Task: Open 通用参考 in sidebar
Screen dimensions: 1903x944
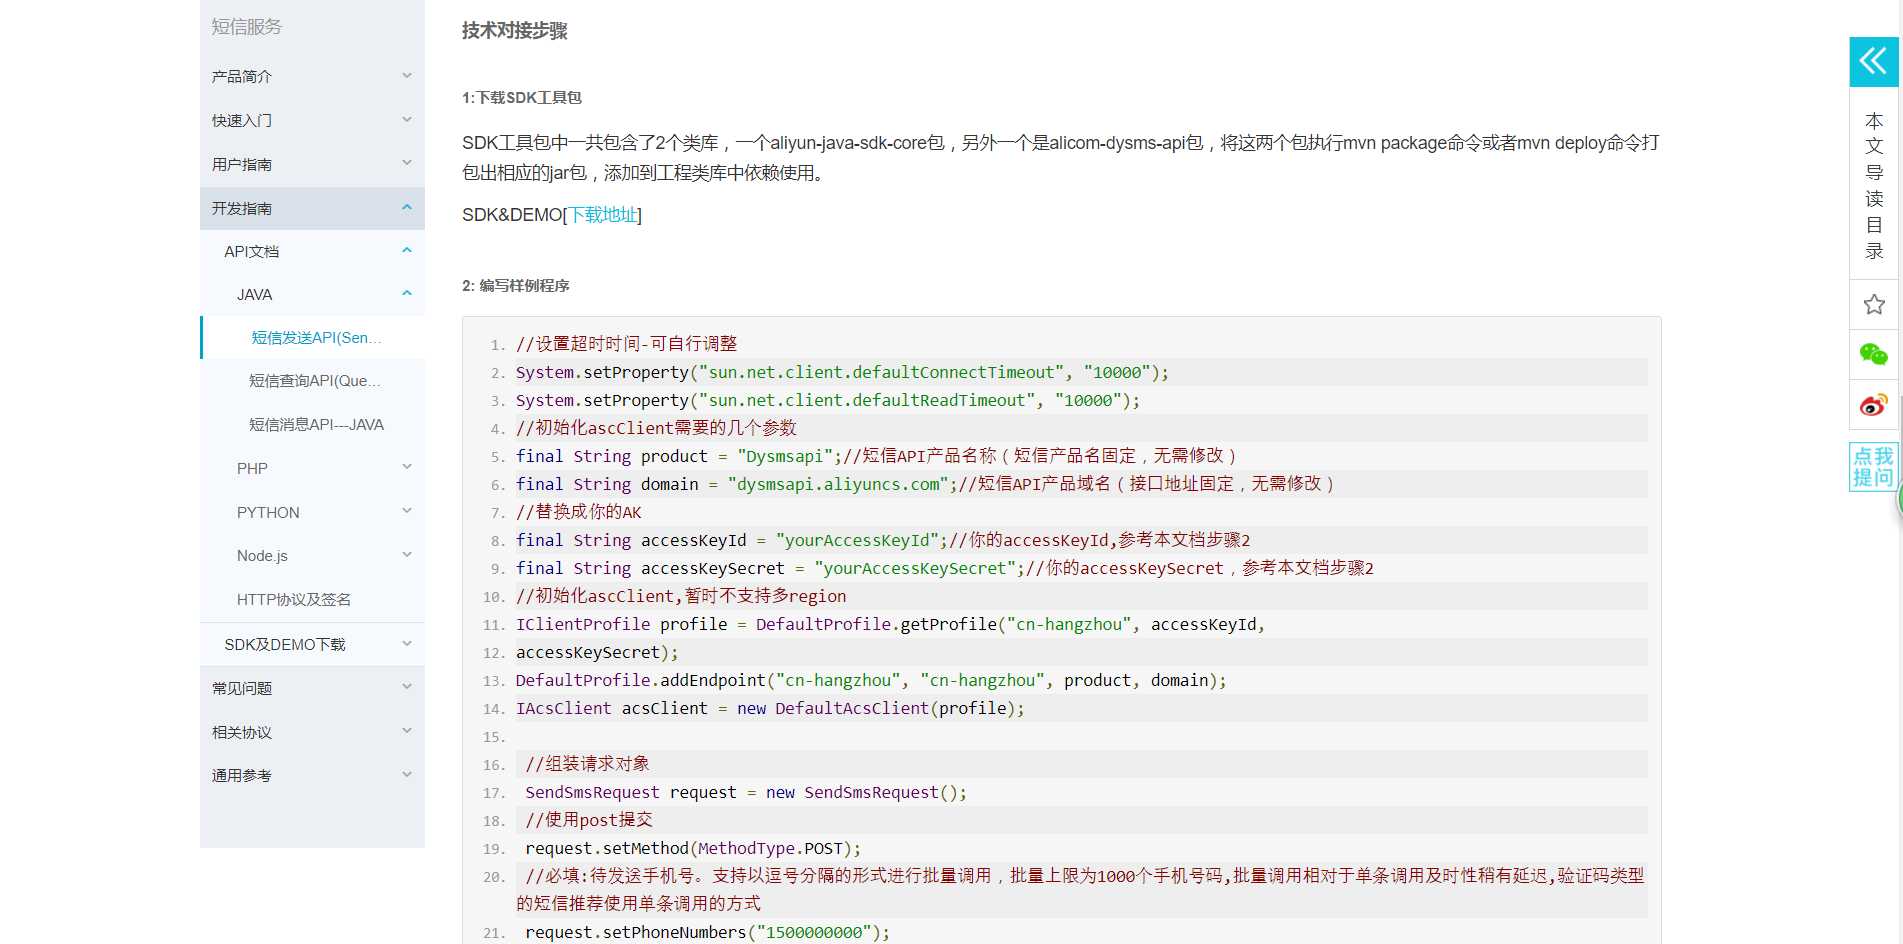Action: 241,775
